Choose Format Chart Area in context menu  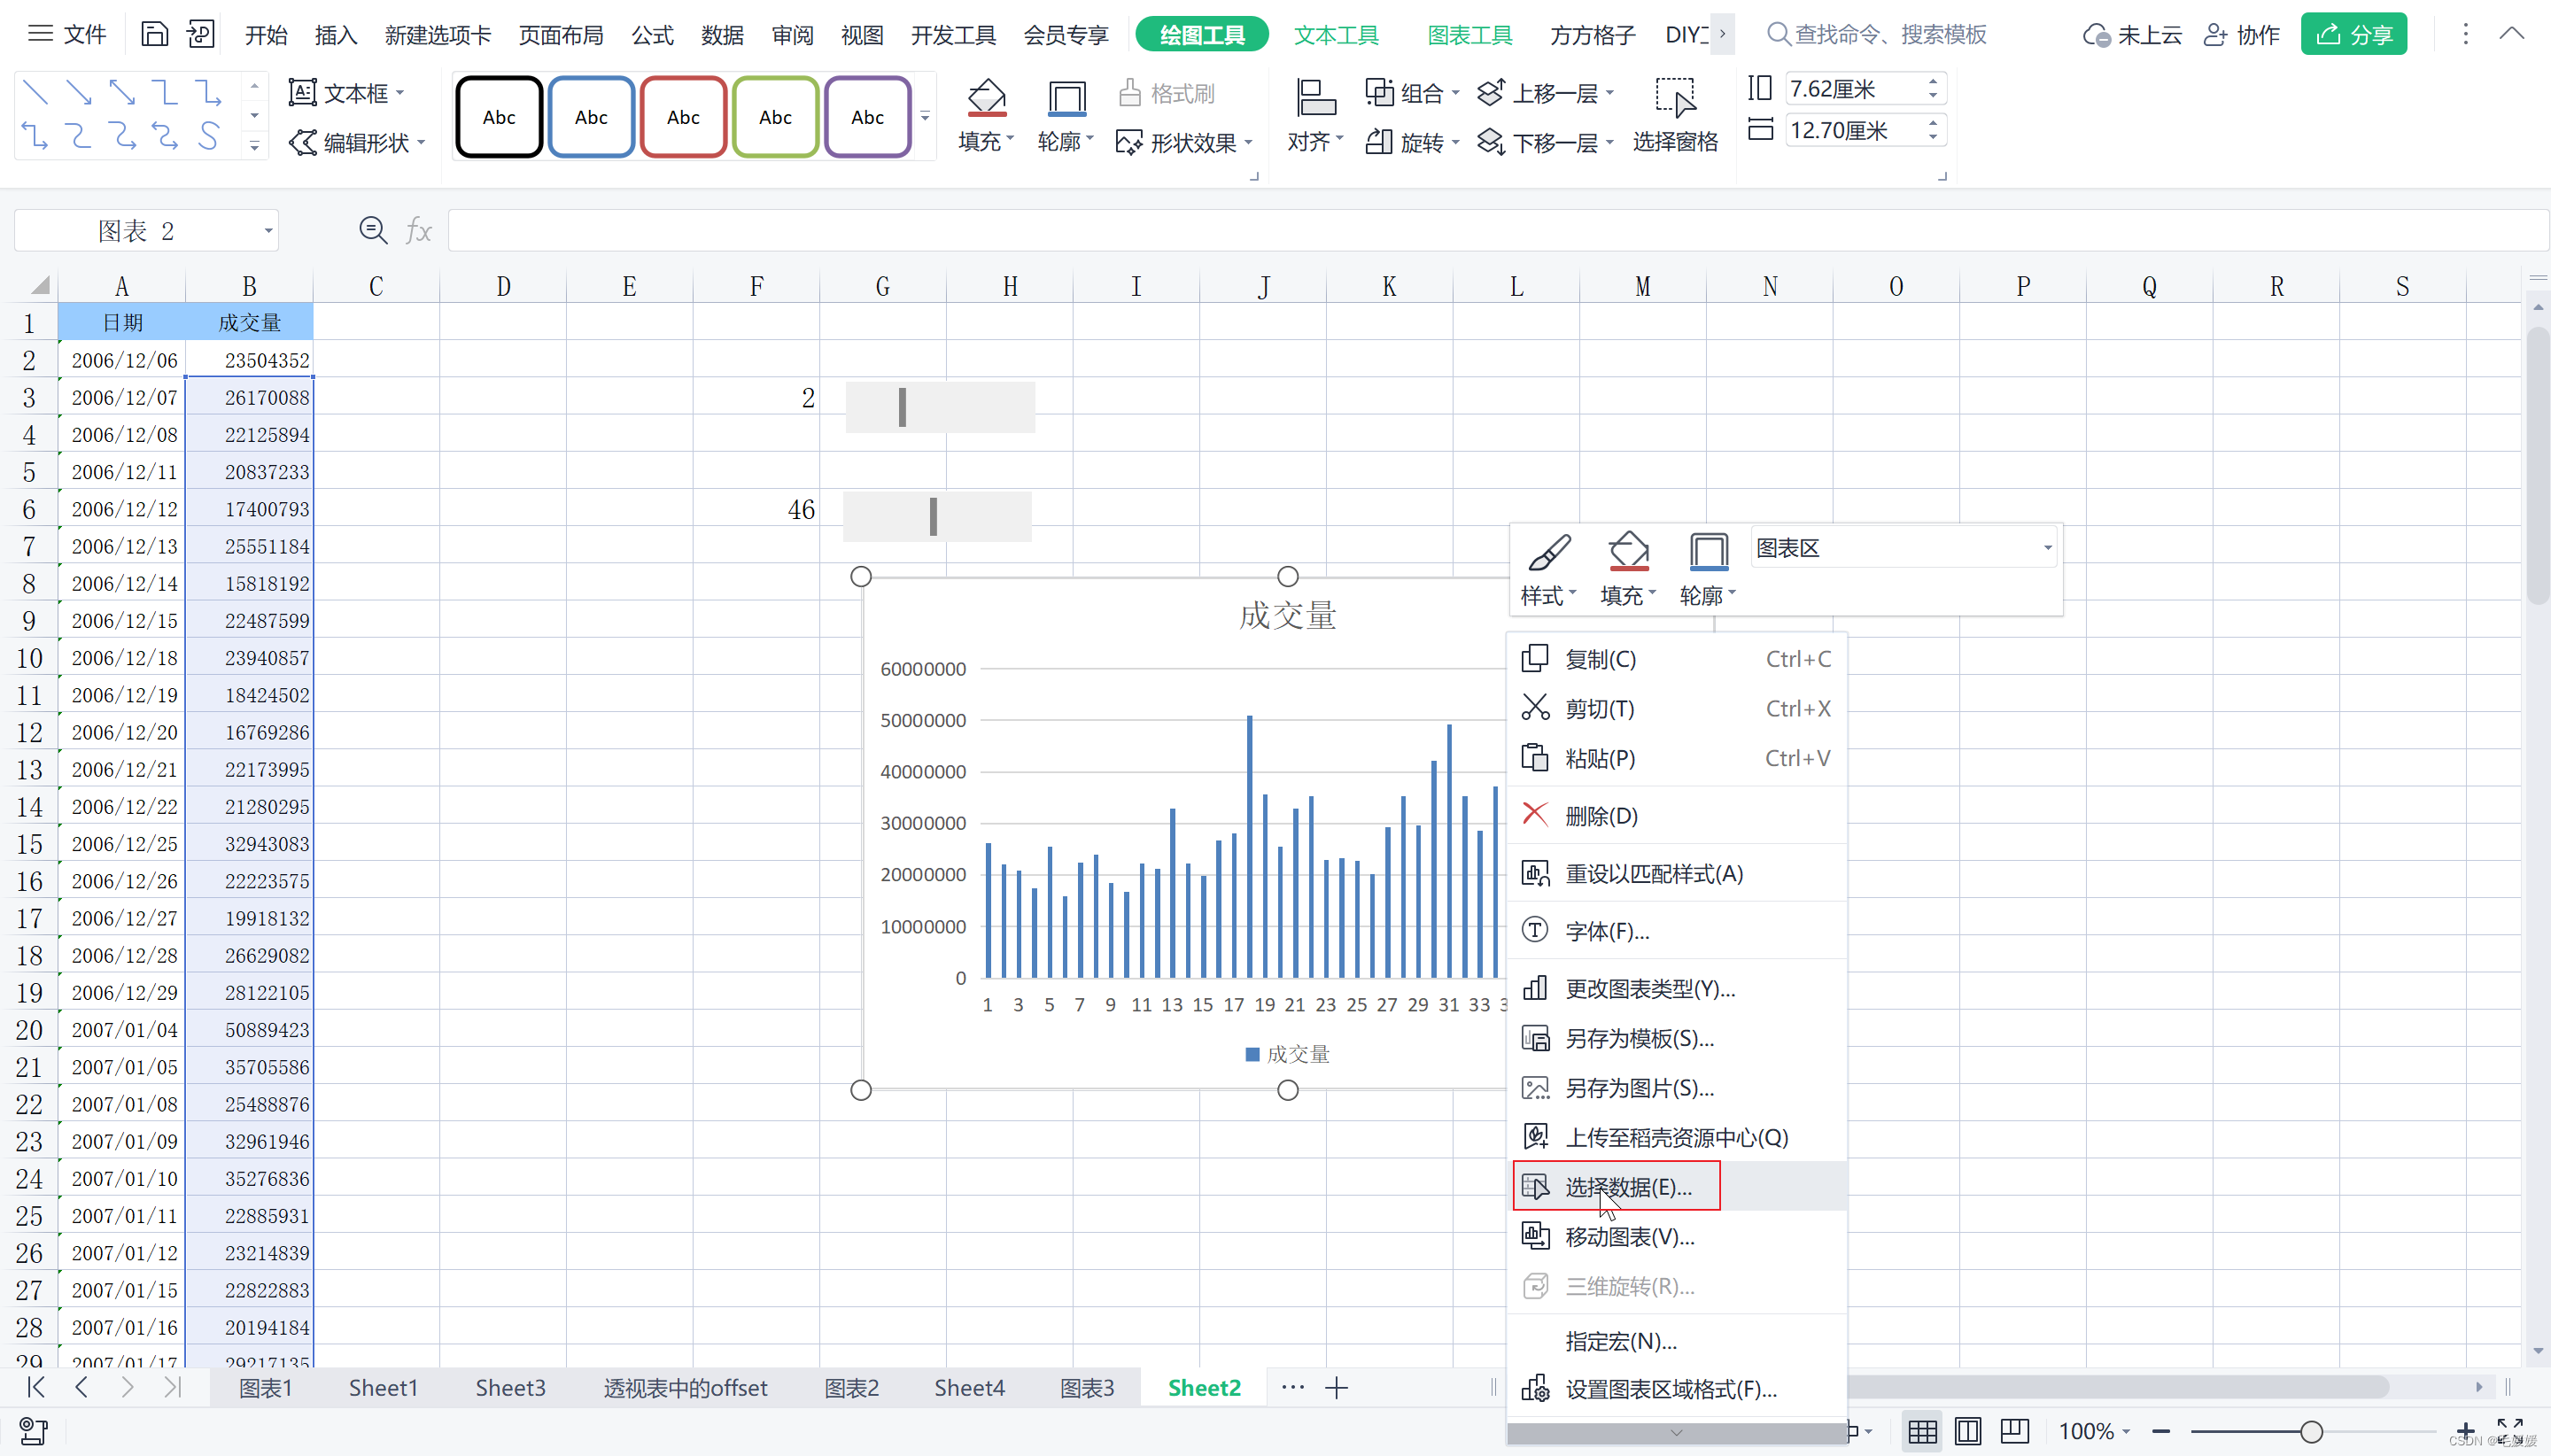pos(1677,1389)
